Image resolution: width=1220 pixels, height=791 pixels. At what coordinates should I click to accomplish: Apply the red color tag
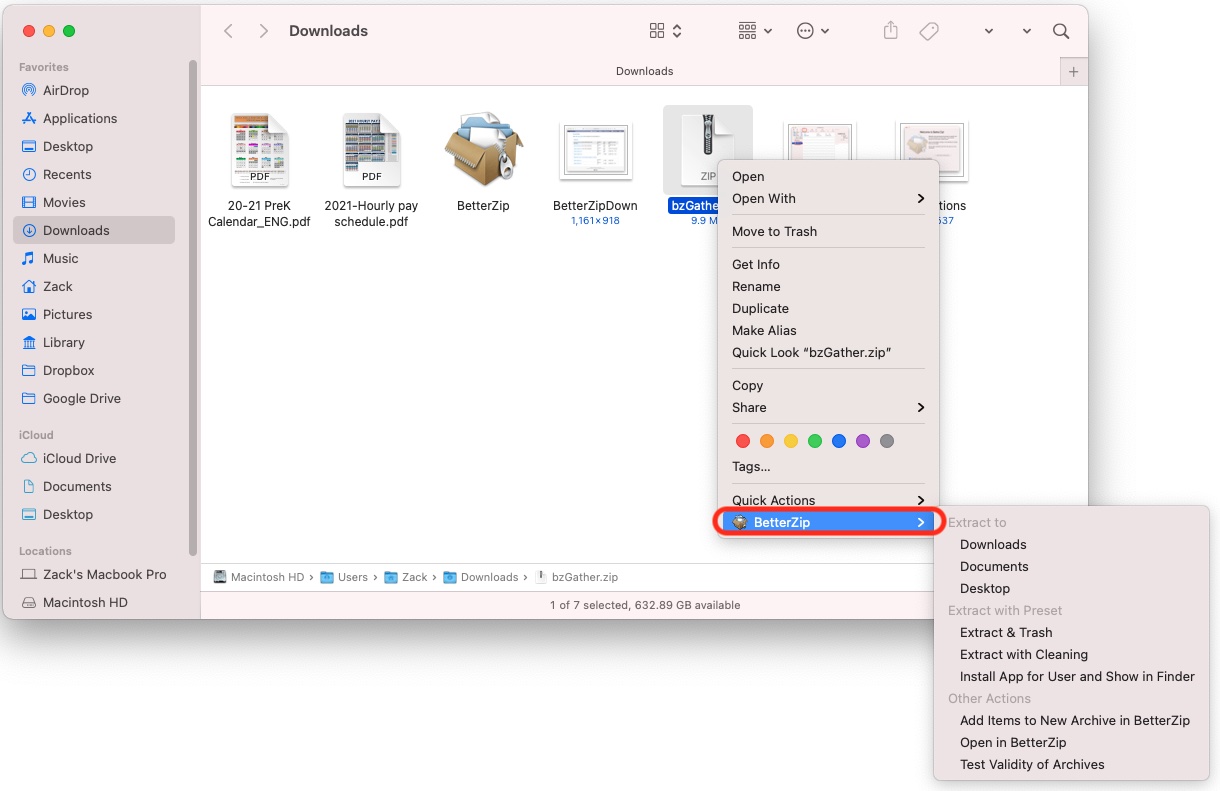(x=743, y=441)
